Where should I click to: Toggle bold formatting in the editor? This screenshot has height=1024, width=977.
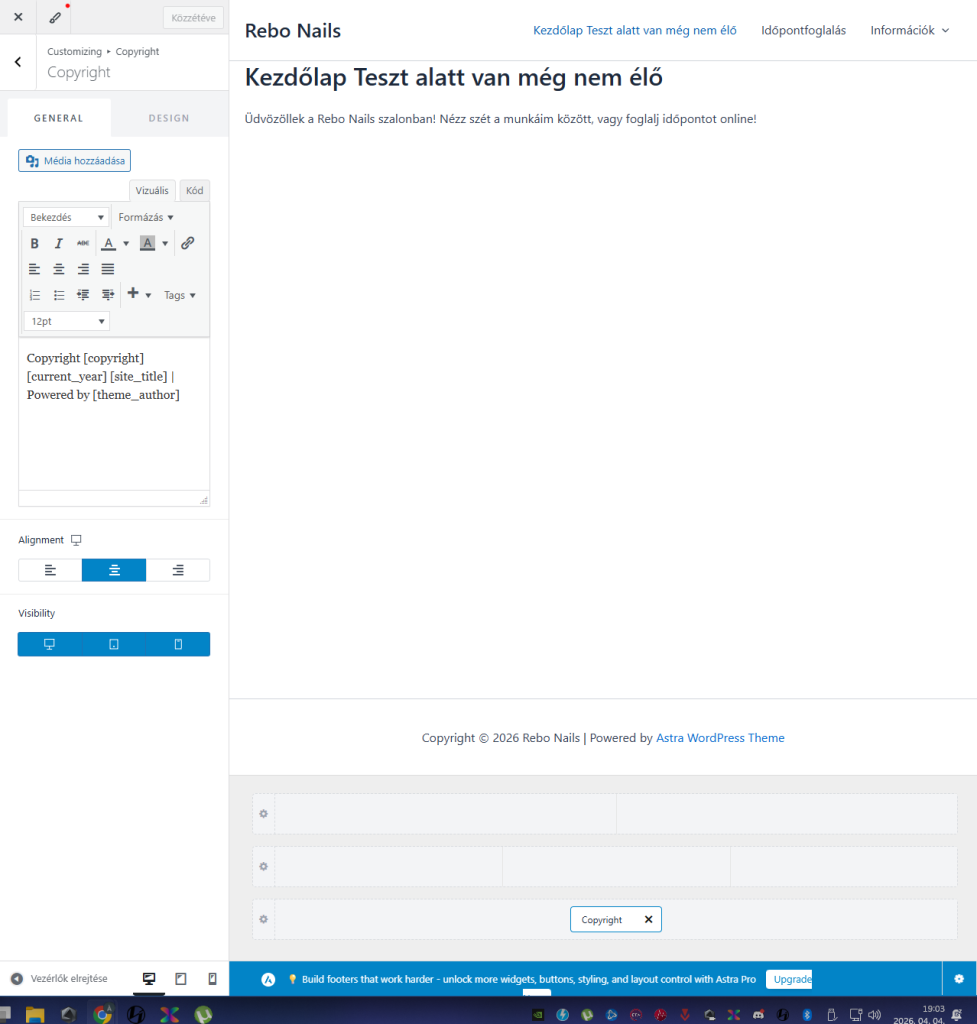tap(34, 243)
